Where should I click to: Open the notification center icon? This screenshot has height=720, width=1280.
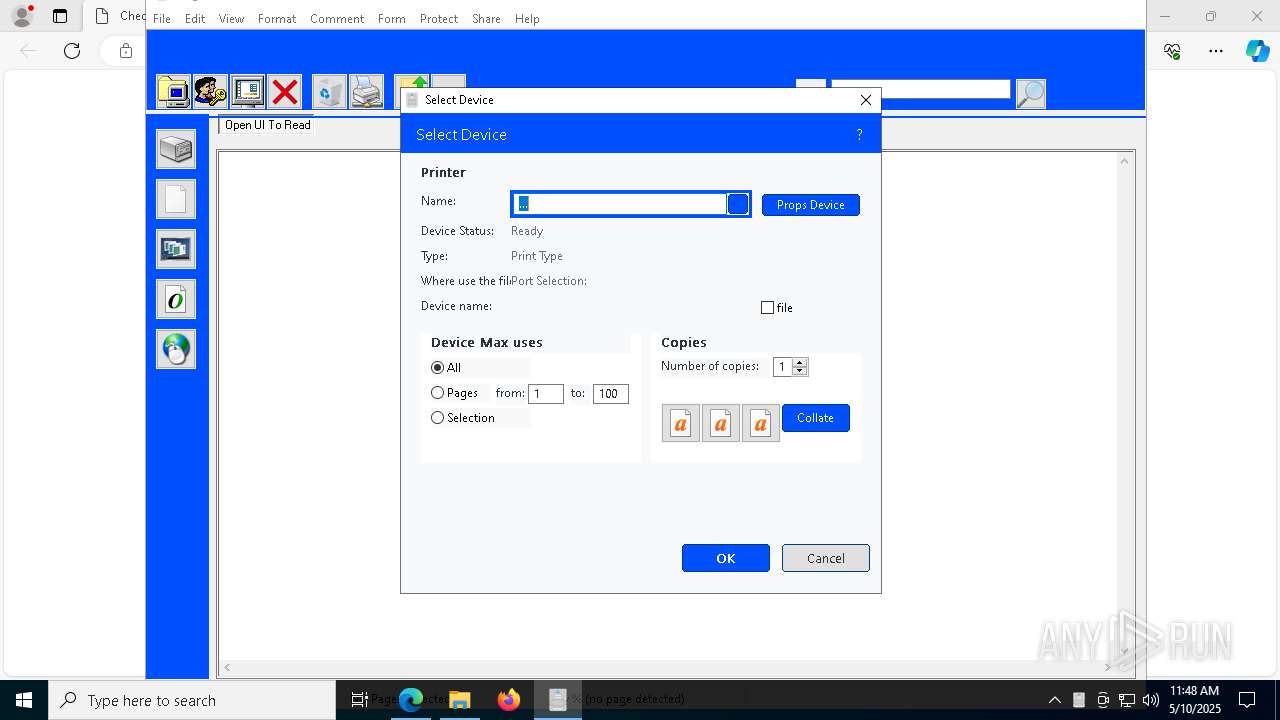click(1247, 700)
